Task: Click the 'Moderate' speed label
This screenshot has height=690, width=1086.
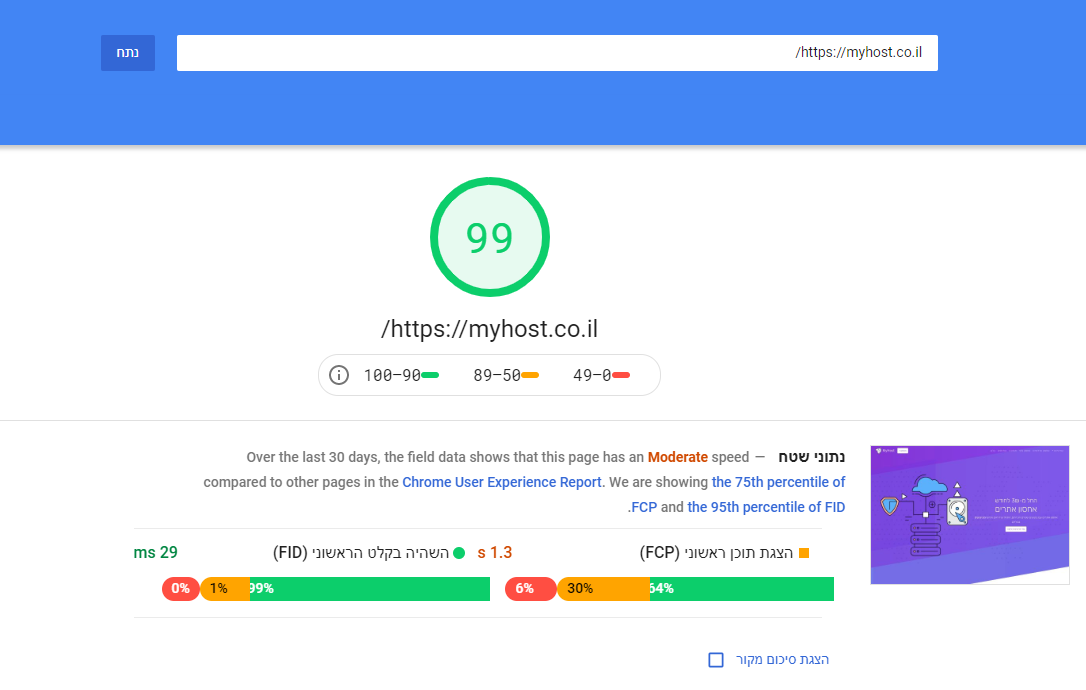Action: click(677, 457)
